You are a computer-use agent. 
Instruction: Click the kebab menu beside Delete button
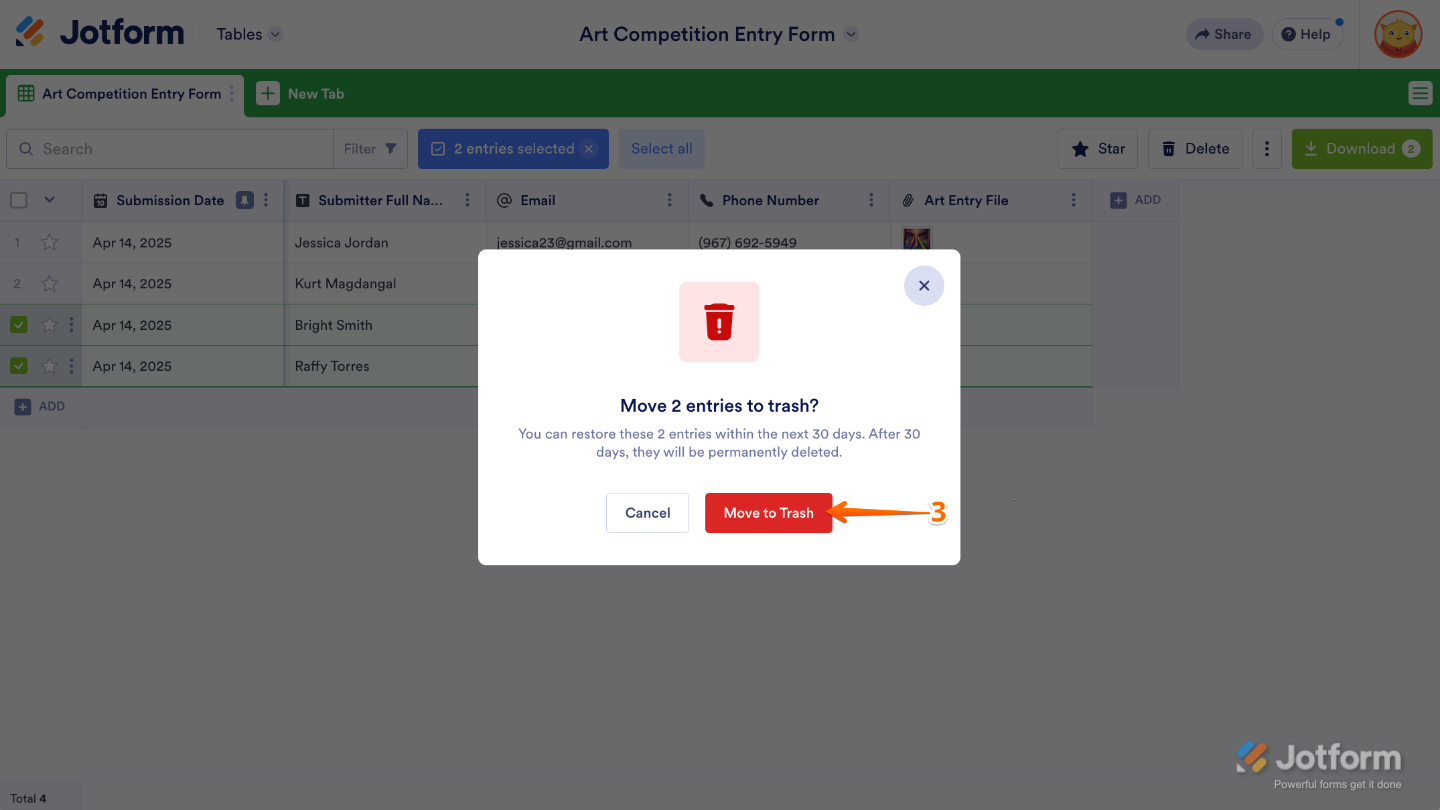[x=1266, y=149]
